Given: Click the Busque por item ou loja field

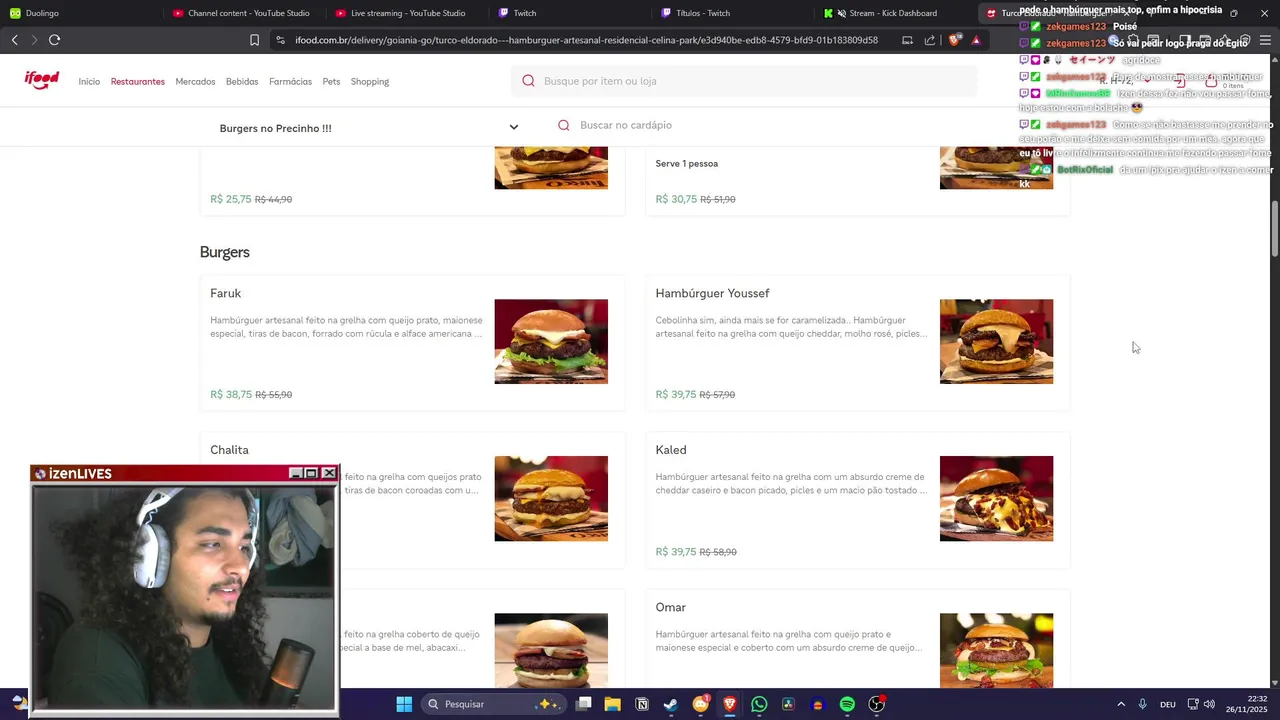Looking at the screenshot, I should pos(744,81).
